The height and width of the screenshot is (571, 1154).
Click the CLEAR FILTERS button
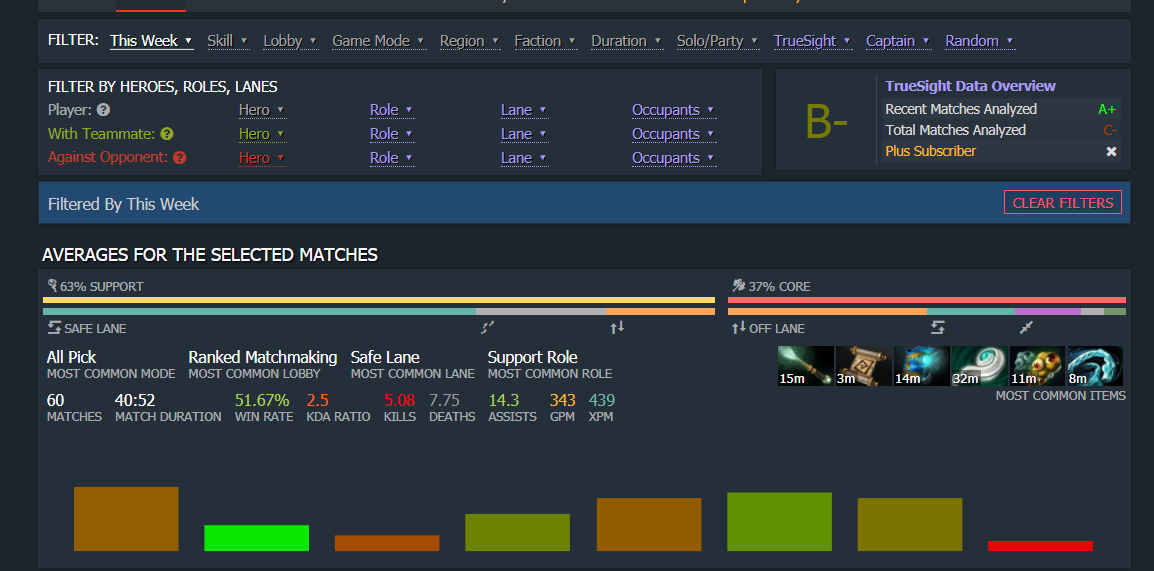pos(1063,202)
